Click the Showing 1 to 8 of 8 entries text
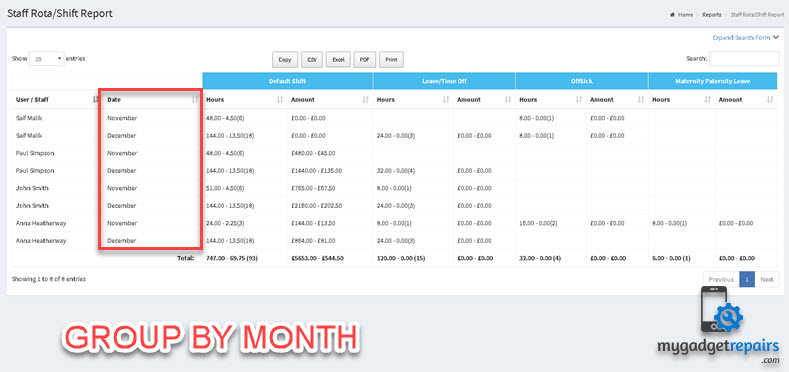The image size is (789, 372). (x=49, y=279)
